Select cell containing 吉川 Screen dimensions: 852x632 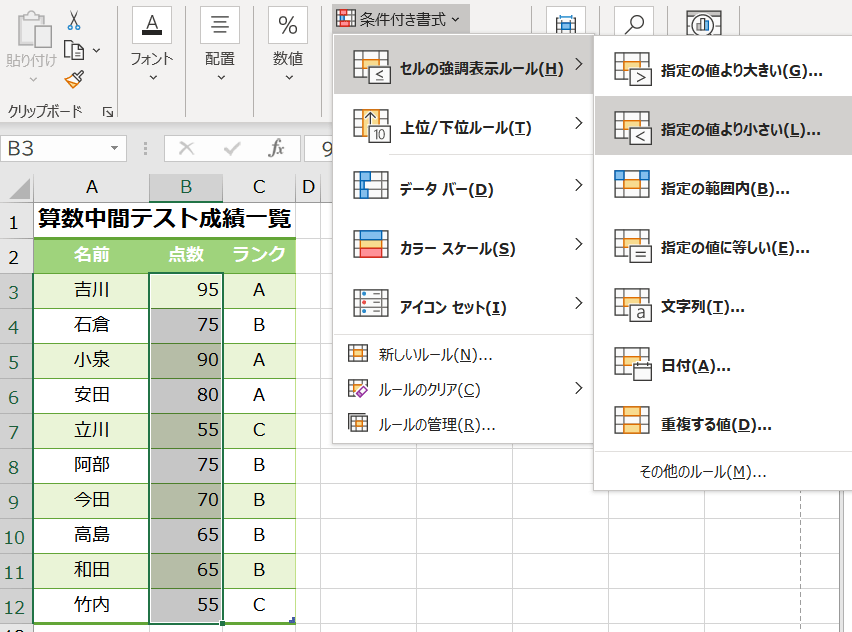[x=91, y=290]
